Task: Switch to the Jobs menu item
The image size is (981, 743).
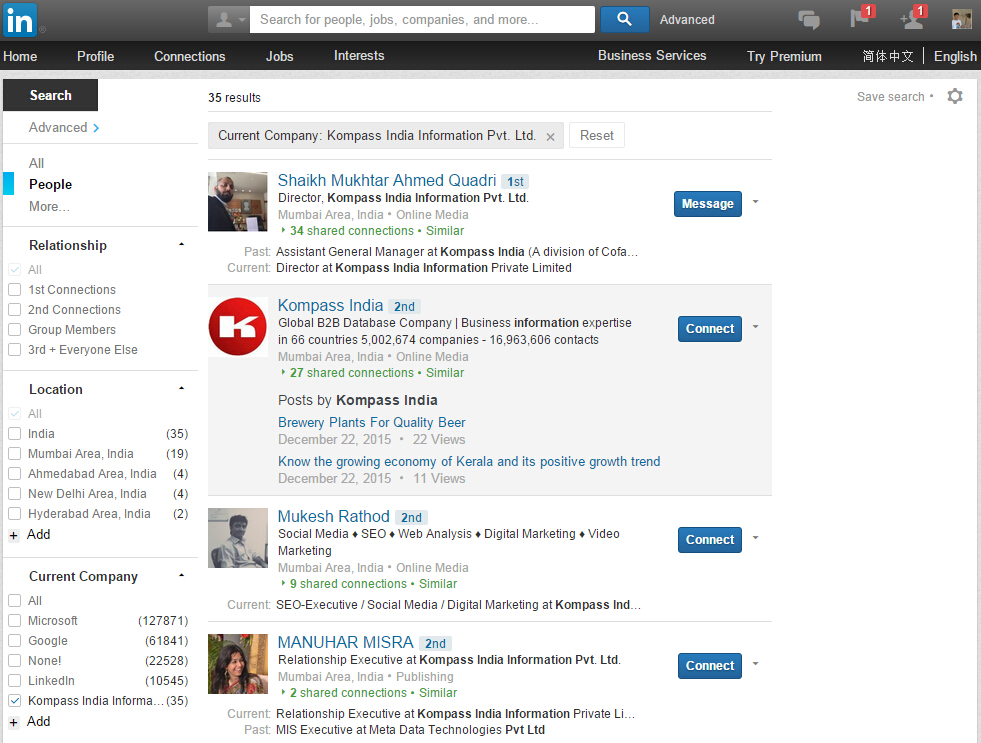Action: pyautogui.click(x=279, y=56)
